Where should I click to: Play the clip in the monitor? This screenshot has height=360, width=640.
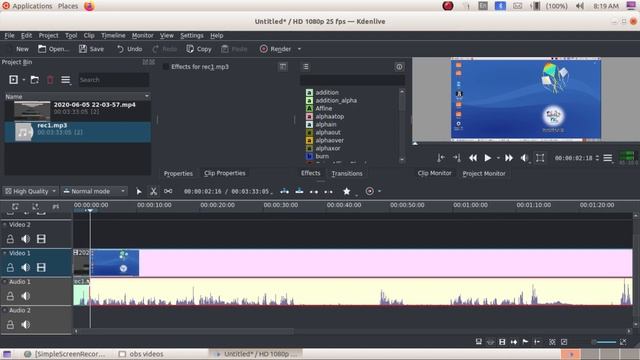487,158
